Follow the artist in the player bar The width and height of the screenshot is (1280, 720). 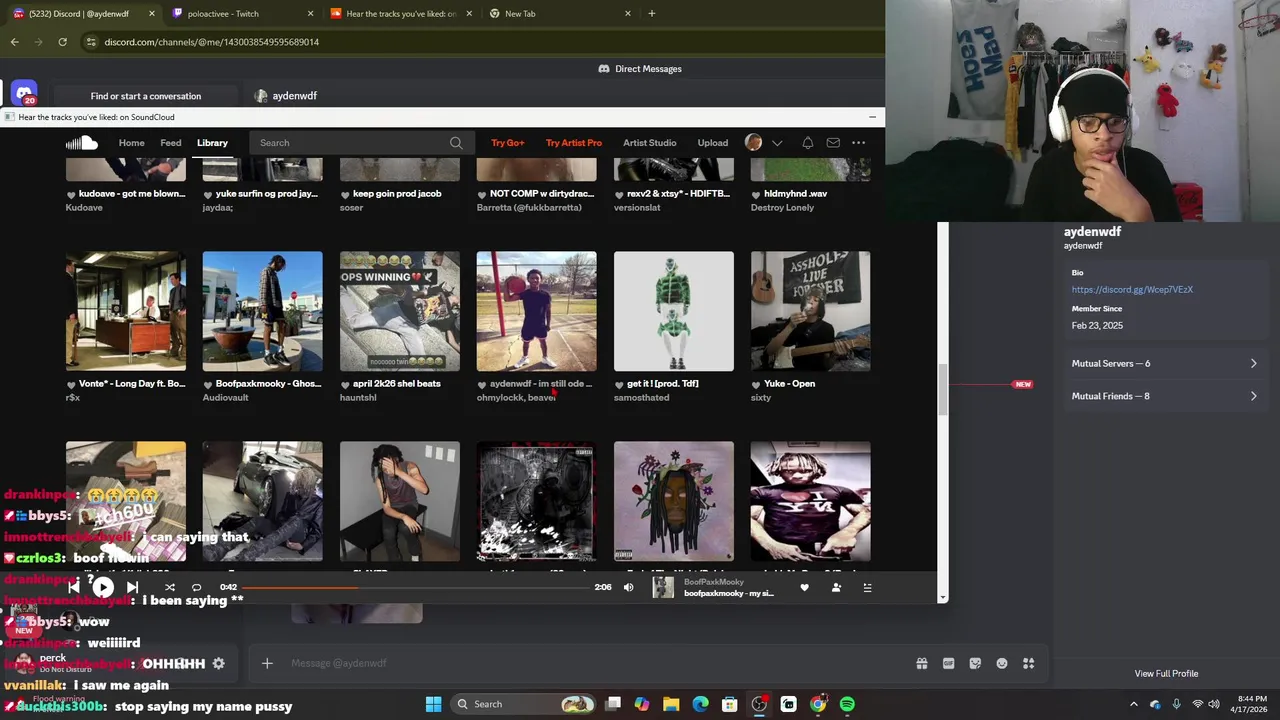click(x=836, y=587)
